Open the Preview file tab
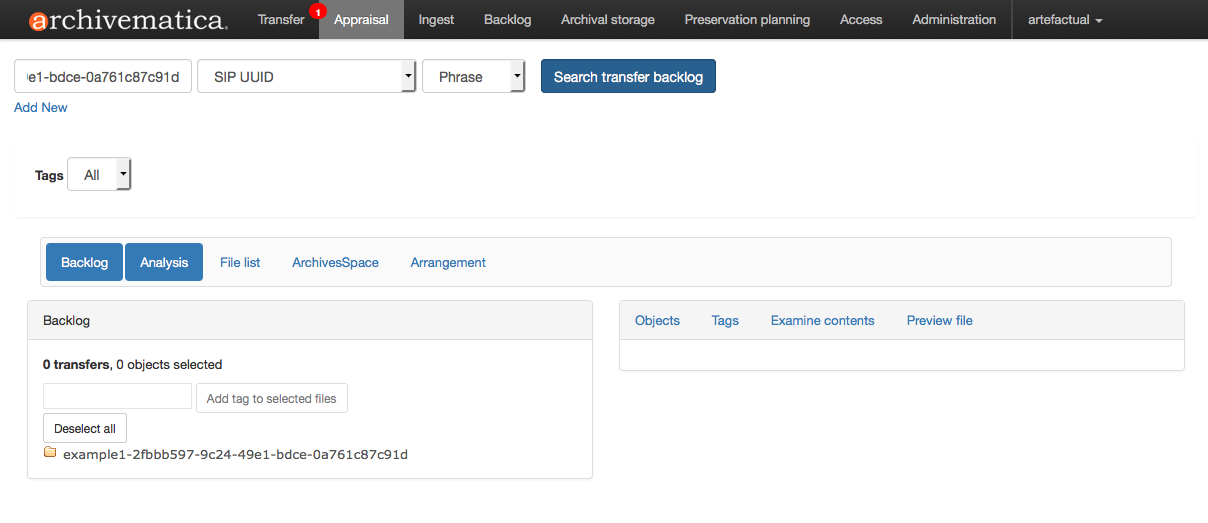This screenshot has width=1208, height=523. pyautogui.click(x=939, y=321)
